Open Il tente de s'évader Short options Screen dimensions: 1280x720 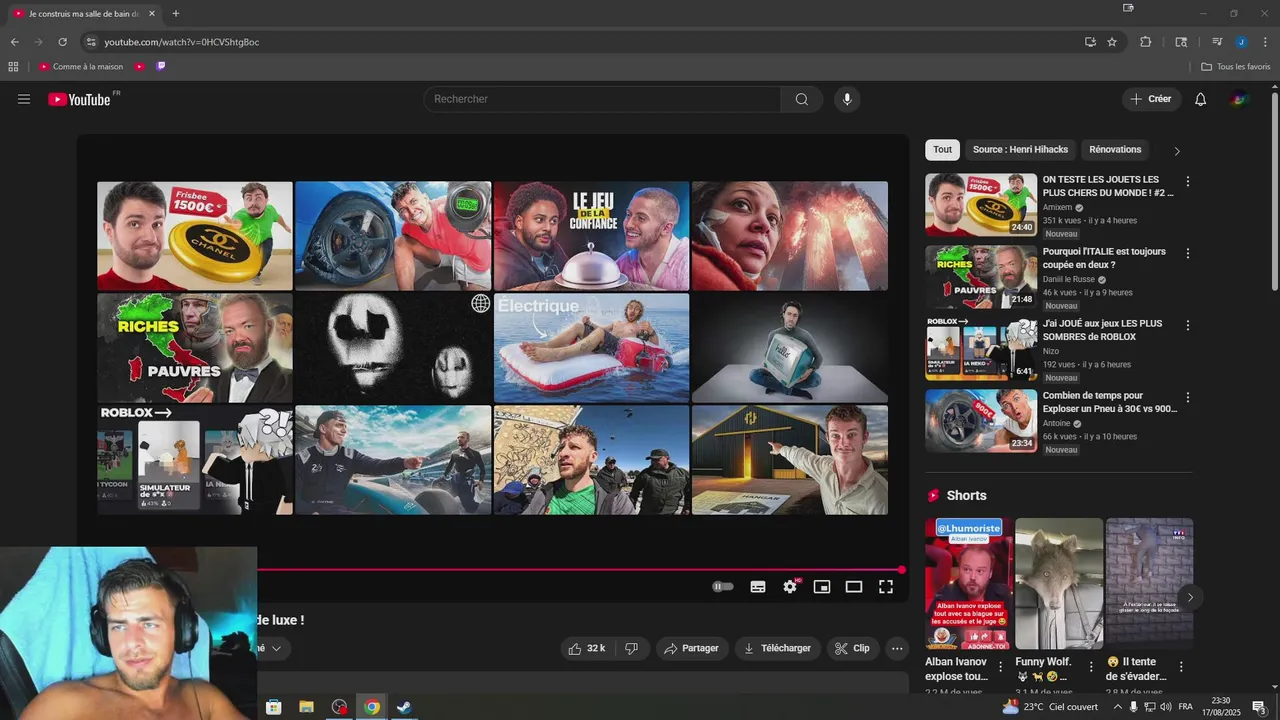pyautogui.click(x=1181, y=667)
